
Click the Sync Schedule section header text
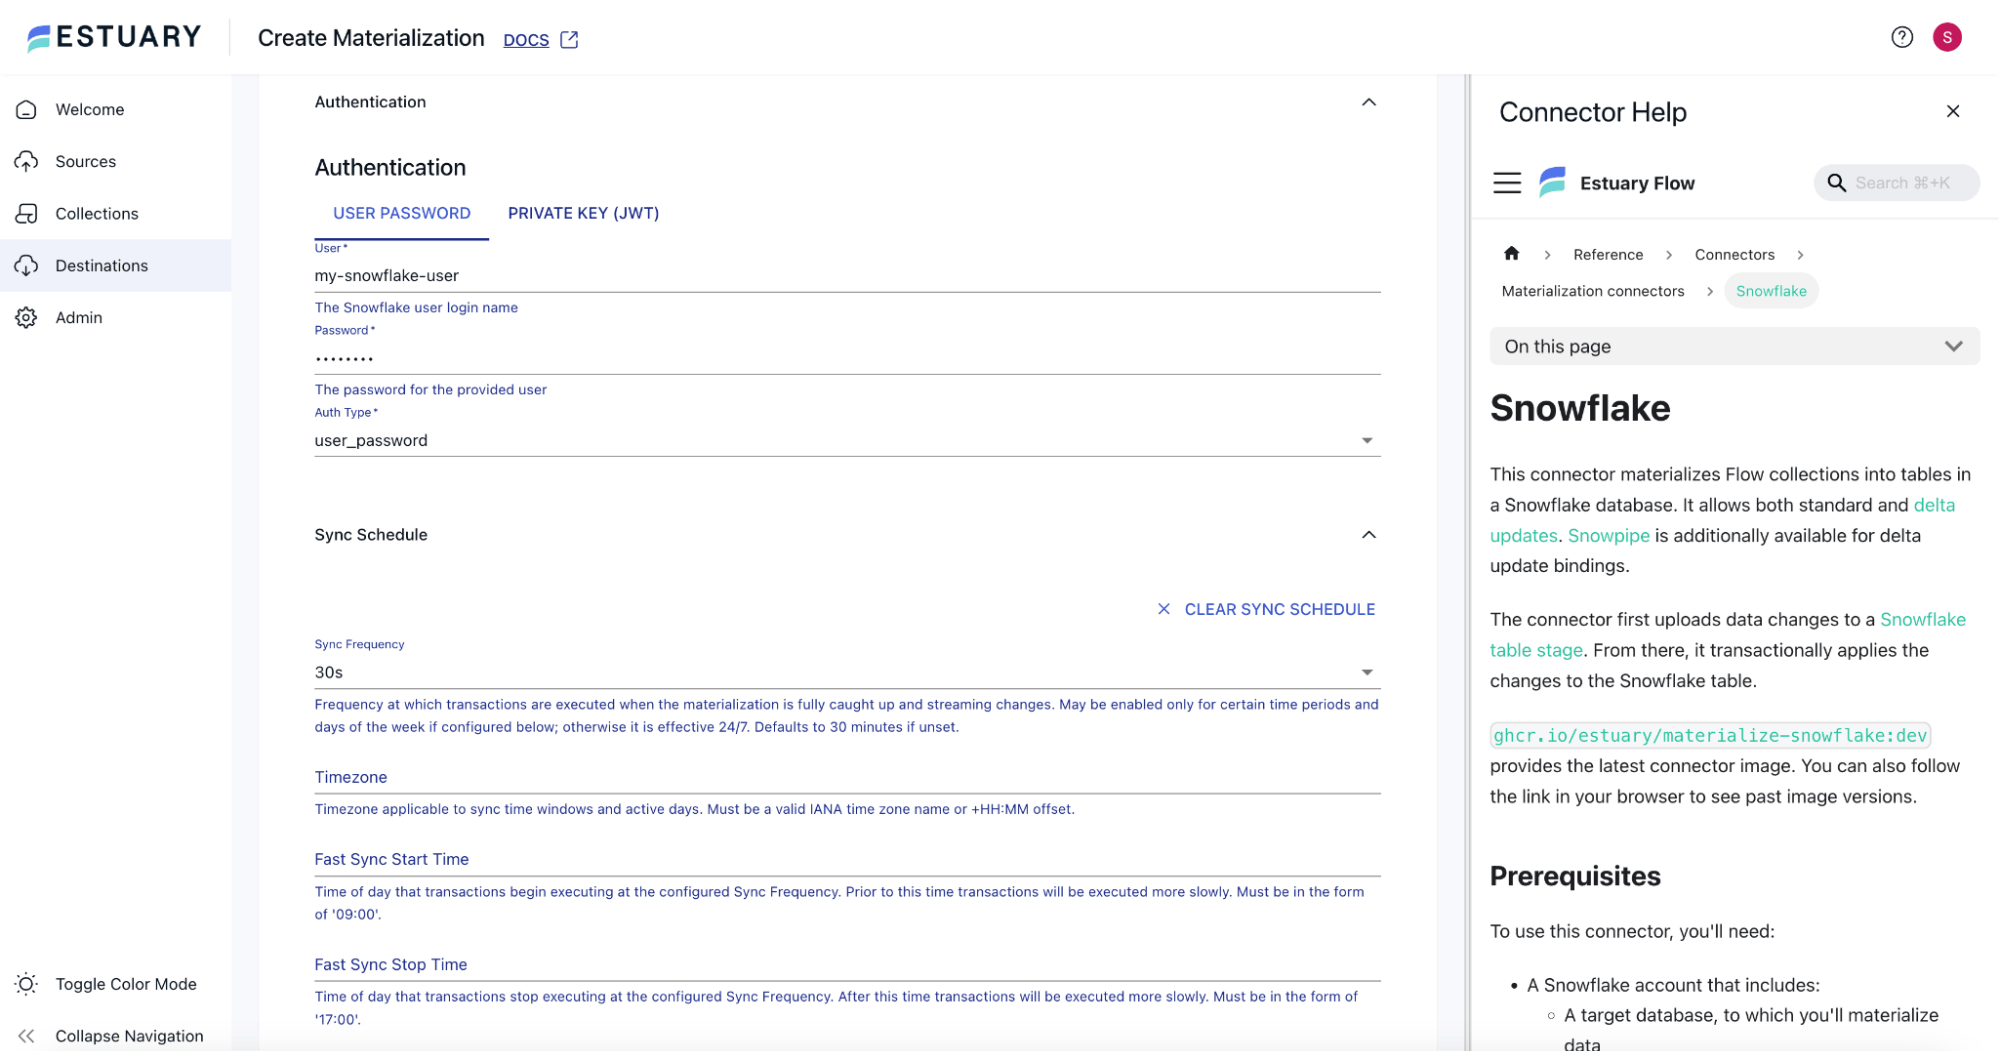(371, 535)
